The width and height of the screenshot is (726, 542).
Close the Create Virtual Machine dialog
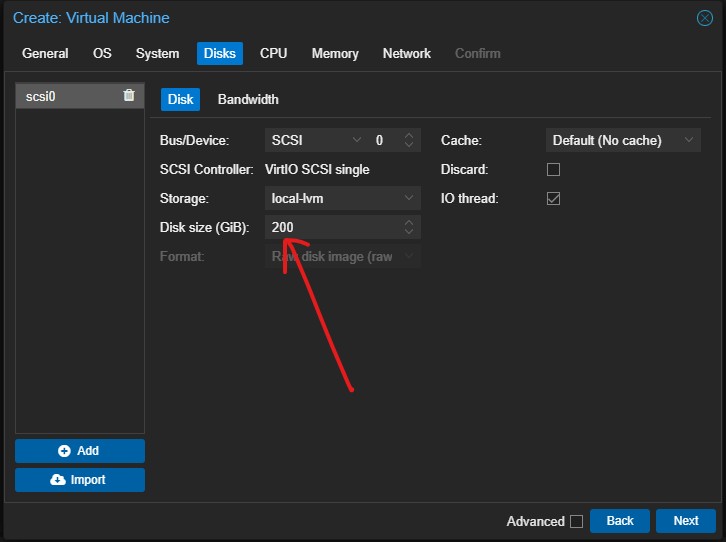click(x=704, y=18)
